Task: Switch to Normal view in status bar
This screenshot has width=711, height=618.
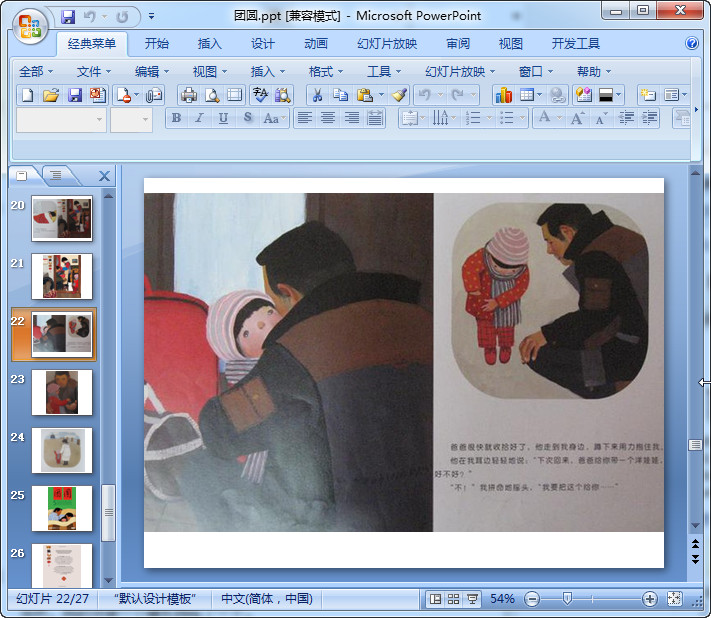Action: click(435, 599)
